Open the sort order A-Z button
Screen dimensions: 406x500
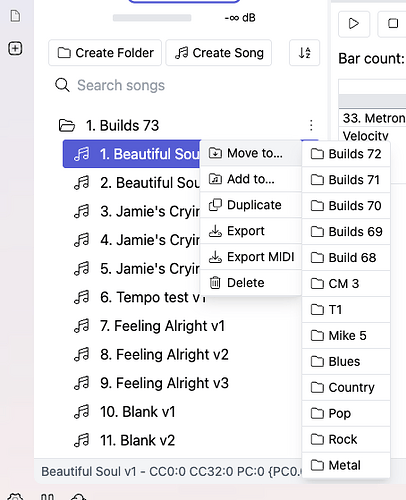pyautogui.click(x=304, y=53)
